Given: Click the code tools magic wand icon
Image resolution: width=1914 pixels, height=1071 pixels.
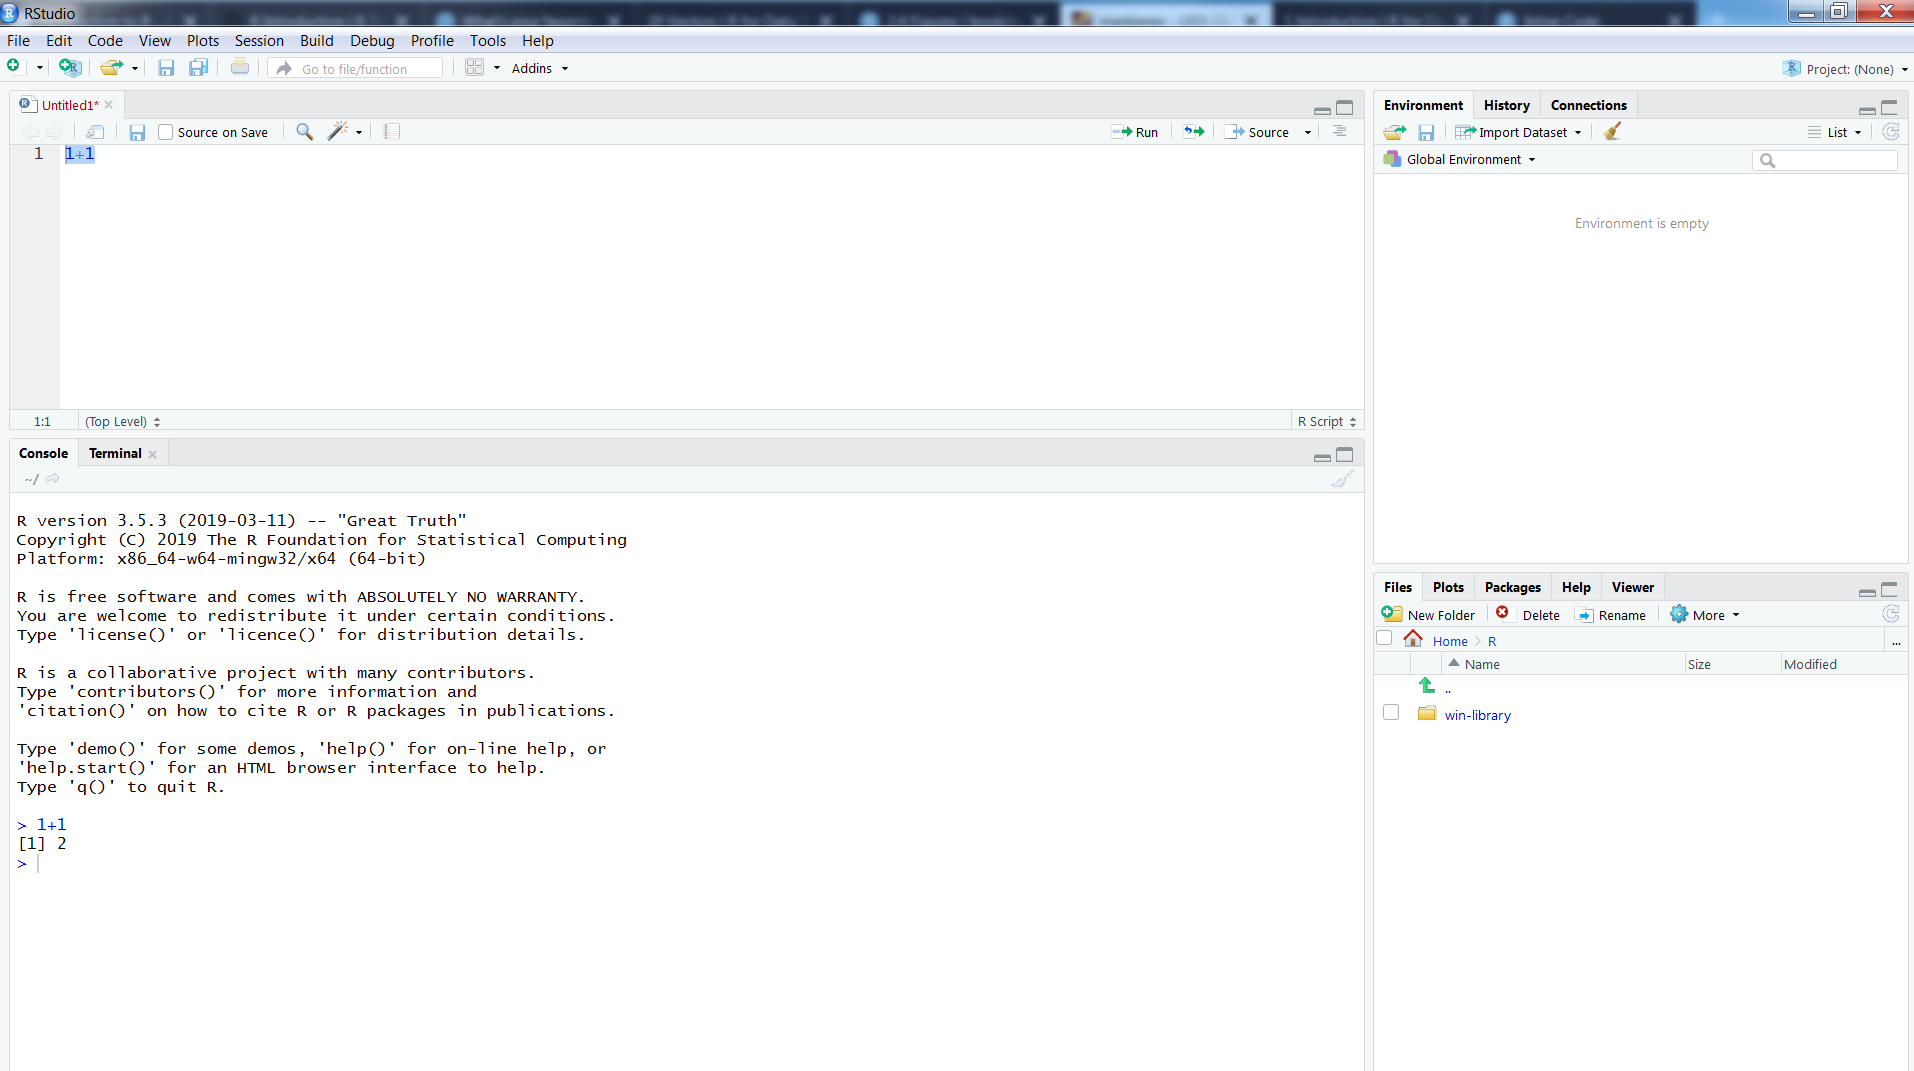Looking at the screenshot, I should pyautogui.click(x=338, y=132).
